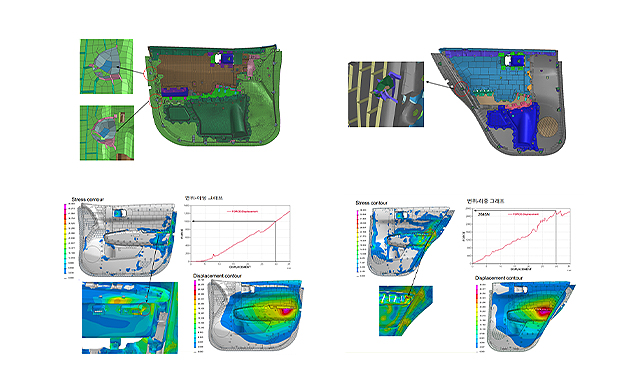
Task: Click the rear door stress contour plot
Action: pos(411,242)
